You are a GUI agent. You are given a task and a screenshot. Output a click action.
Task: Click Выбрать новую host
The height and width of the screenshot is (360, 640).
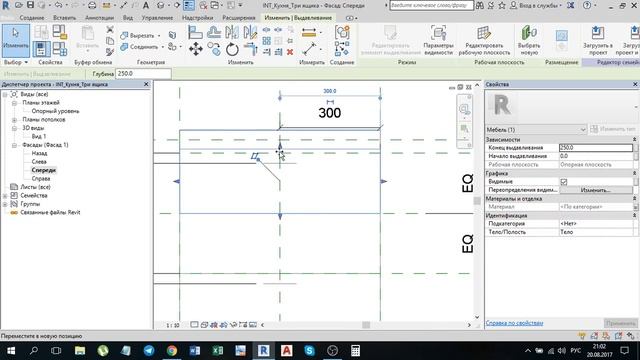point(529,40)
